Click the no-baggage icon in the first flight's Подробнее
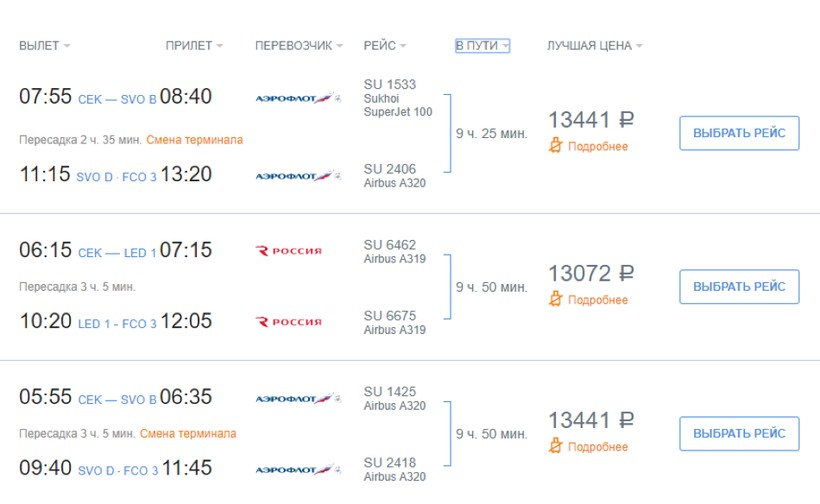820x504 pixels. [557, 146]
